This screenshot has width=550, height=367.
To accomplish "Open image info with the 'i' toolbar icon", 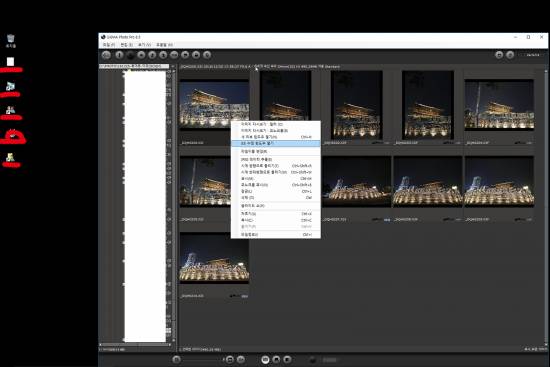I will [x=119, y=55].
